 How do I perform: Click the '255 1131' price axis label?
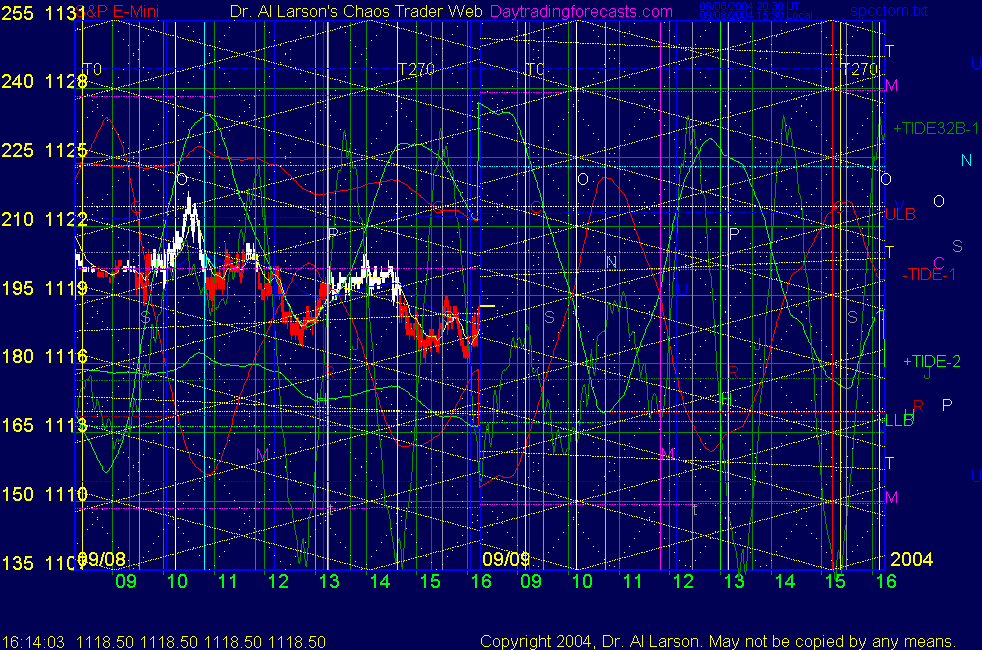44,13
